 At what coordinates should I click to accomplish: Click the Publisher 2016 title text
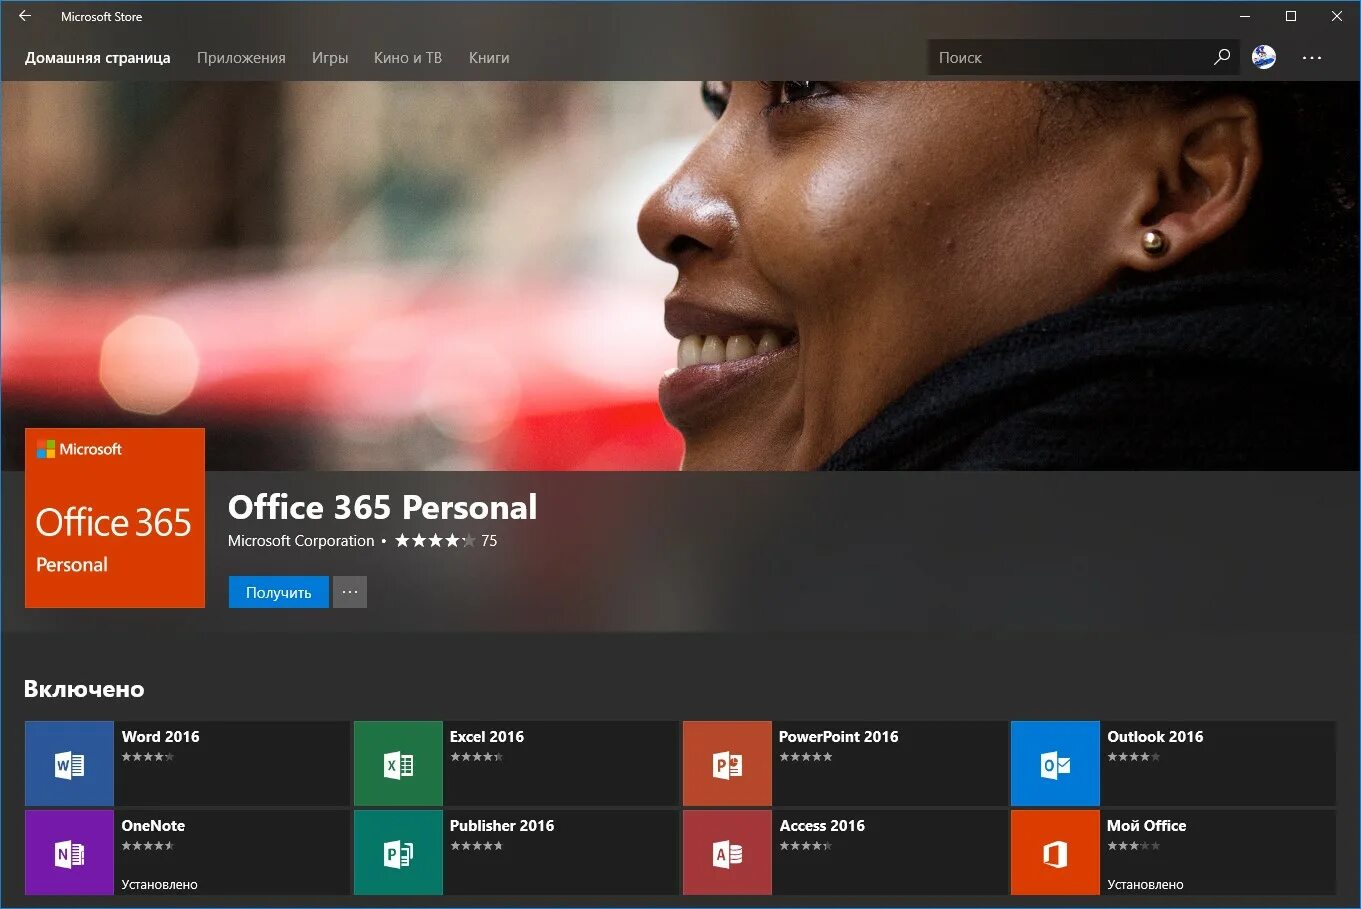(502, 826)
